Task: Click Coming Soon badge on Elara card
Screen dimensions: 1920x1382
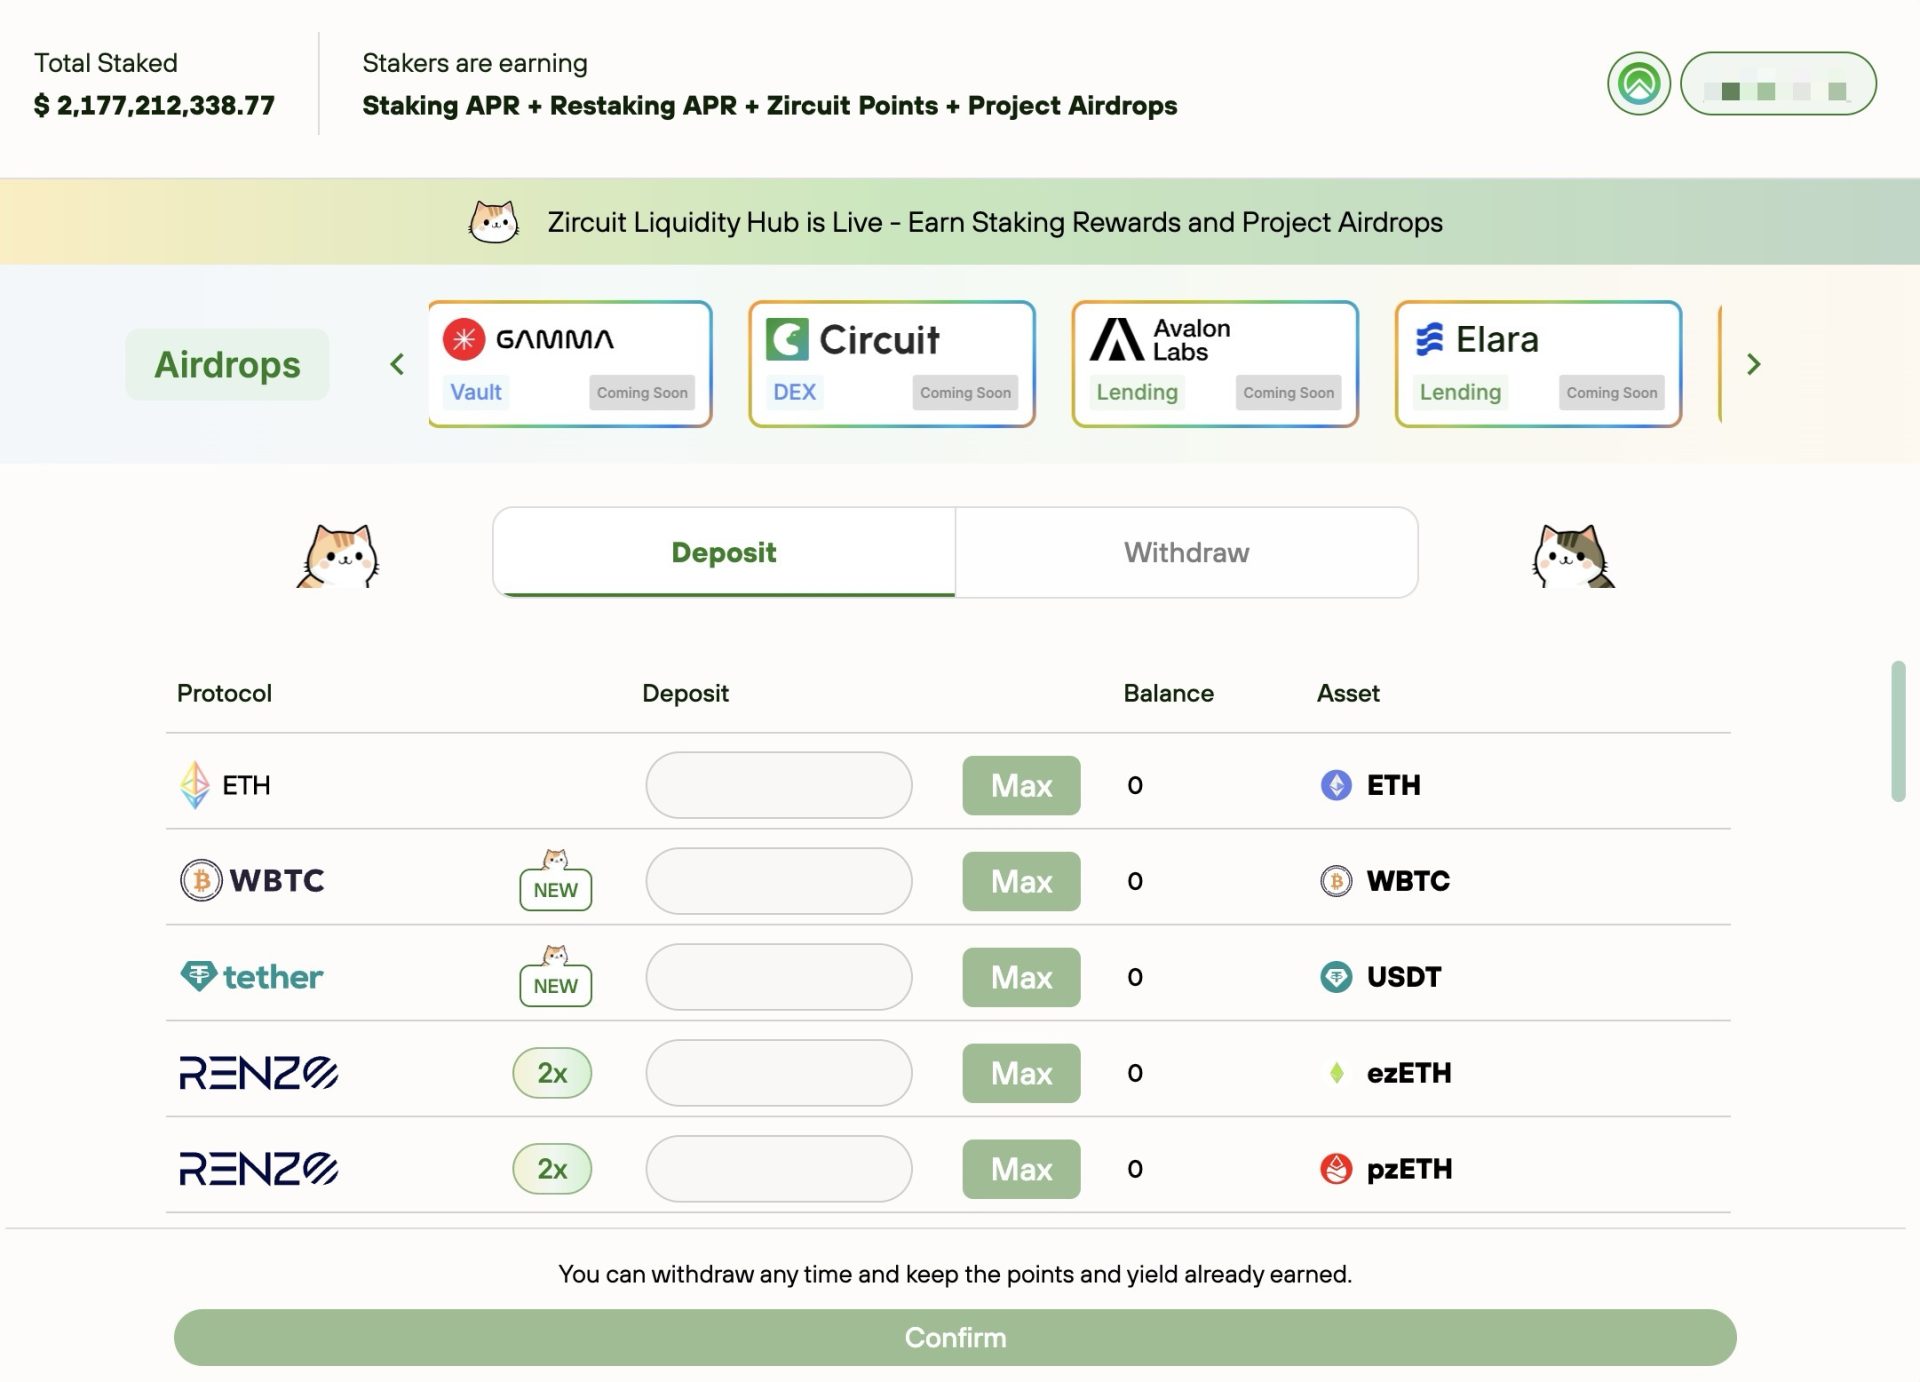Action: 1612,393
